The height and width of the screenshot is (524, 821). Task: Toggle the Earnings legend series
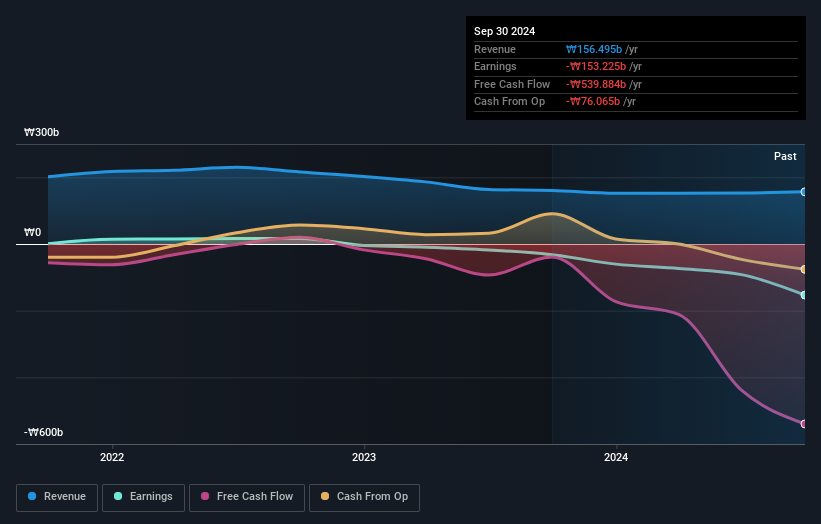(143, 497)
